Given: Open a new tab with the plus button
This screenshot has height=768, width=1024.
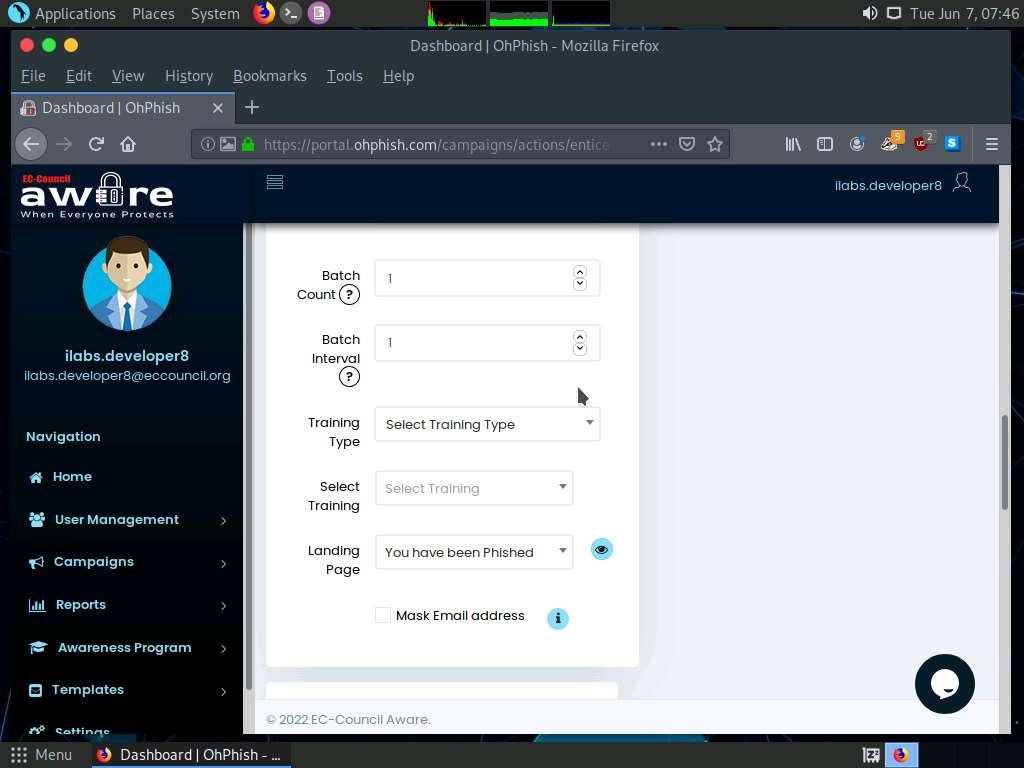Looking at the screenshot, I should (x=251, y=107).
